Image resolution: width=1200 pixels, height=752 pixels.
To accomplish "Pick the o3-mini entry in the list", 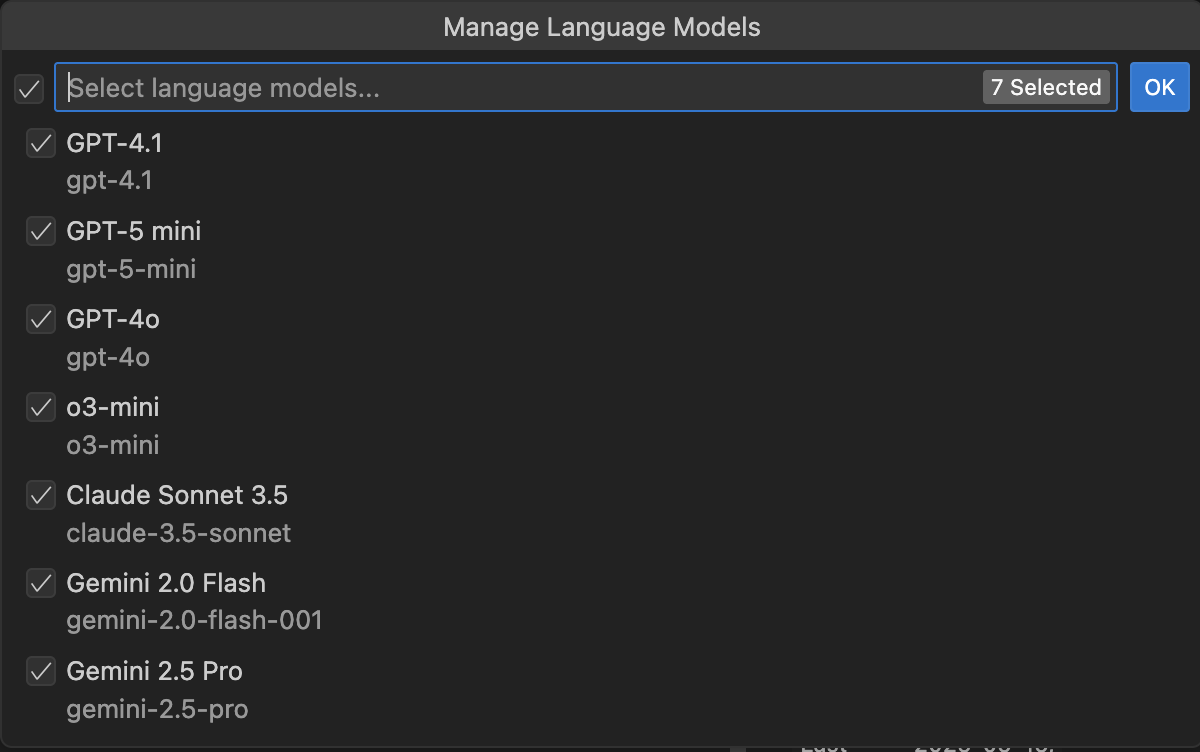I will (112, 407).
